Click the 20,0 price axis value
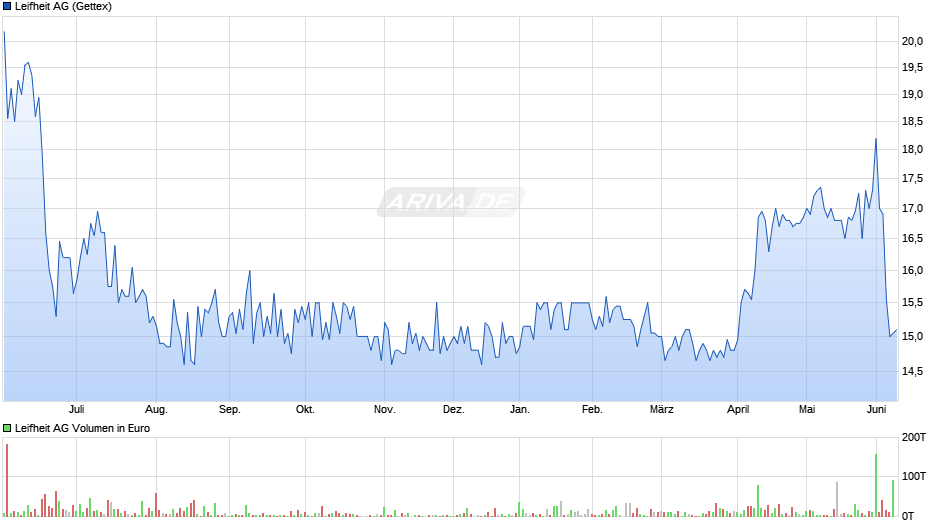This screenshot has height=526, width=940. coord(912,41)
